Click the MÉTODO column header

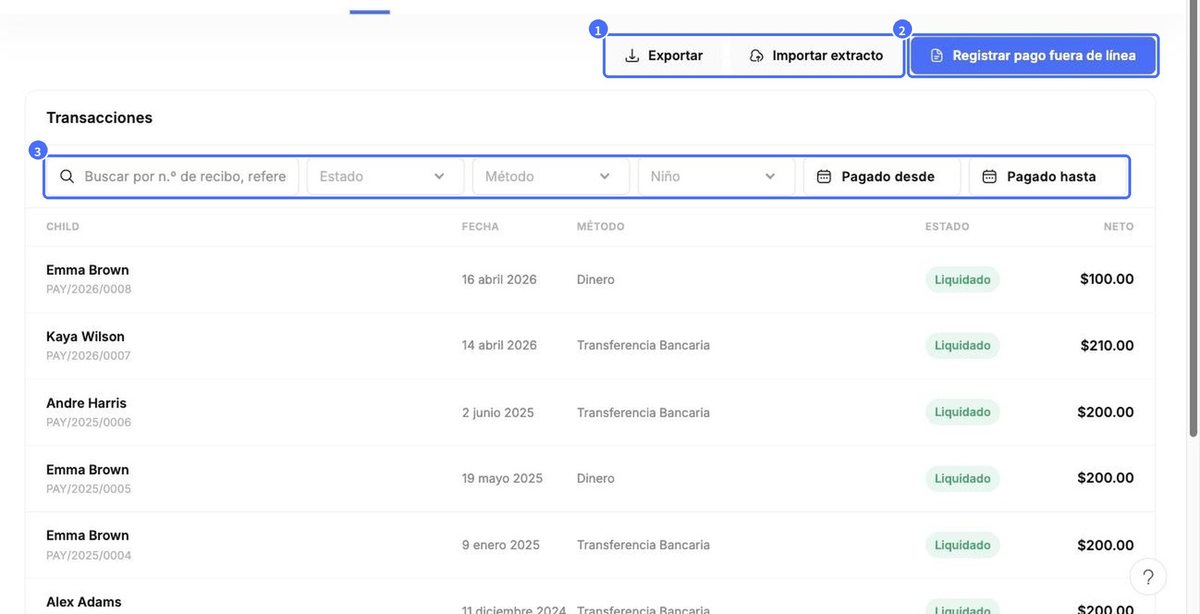pyautogui.click(x=601, y=227)
